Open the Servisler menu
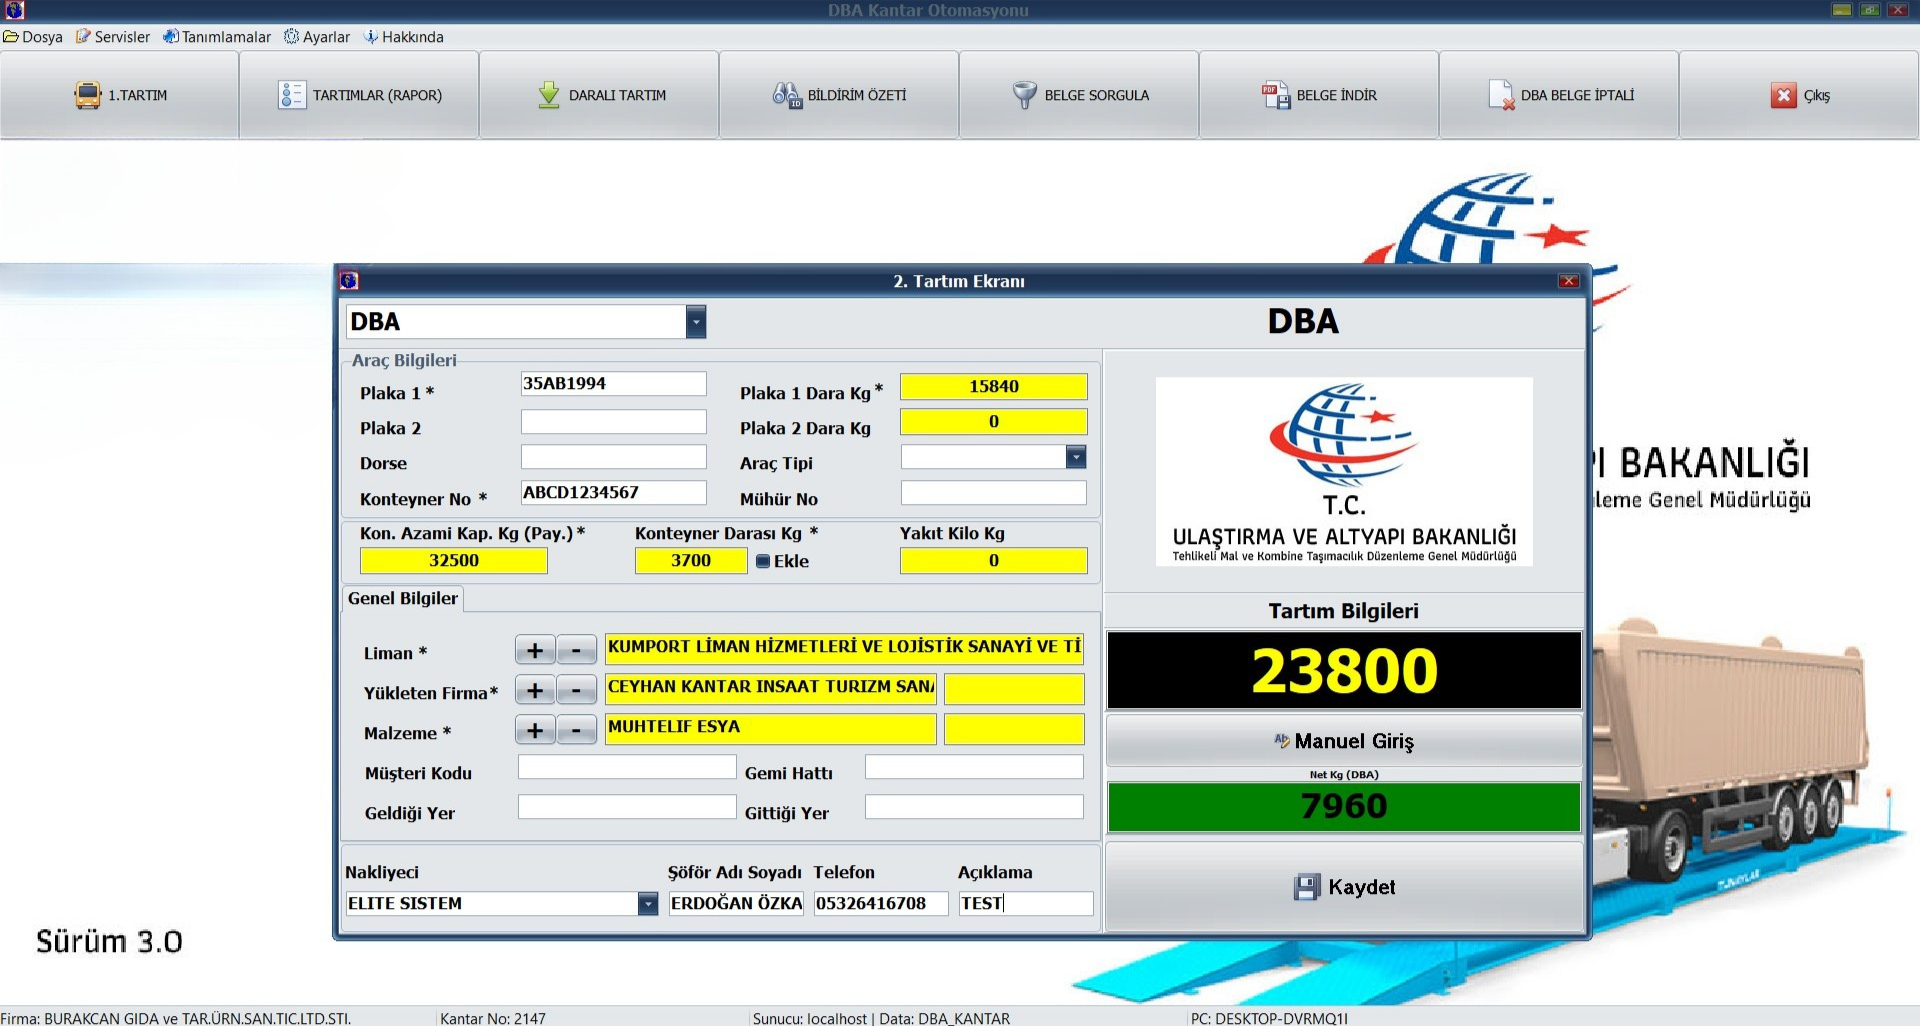 (x=113, y=37)
